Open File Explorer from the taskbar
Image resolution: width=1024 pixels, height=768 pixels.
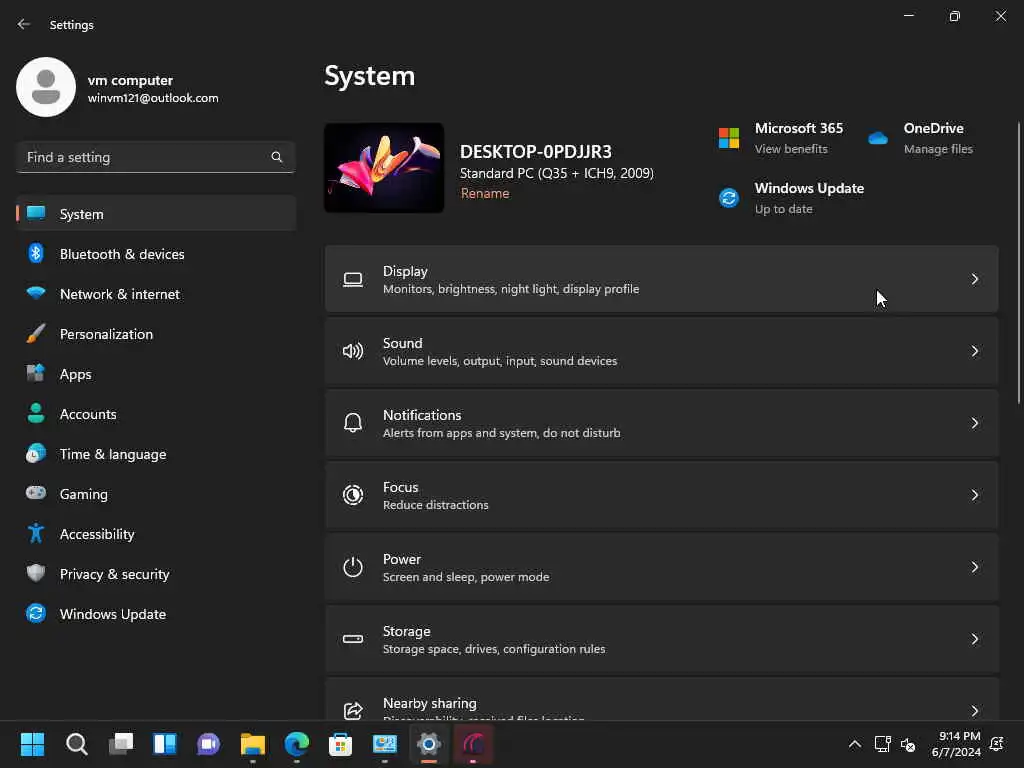click(253, 744)
